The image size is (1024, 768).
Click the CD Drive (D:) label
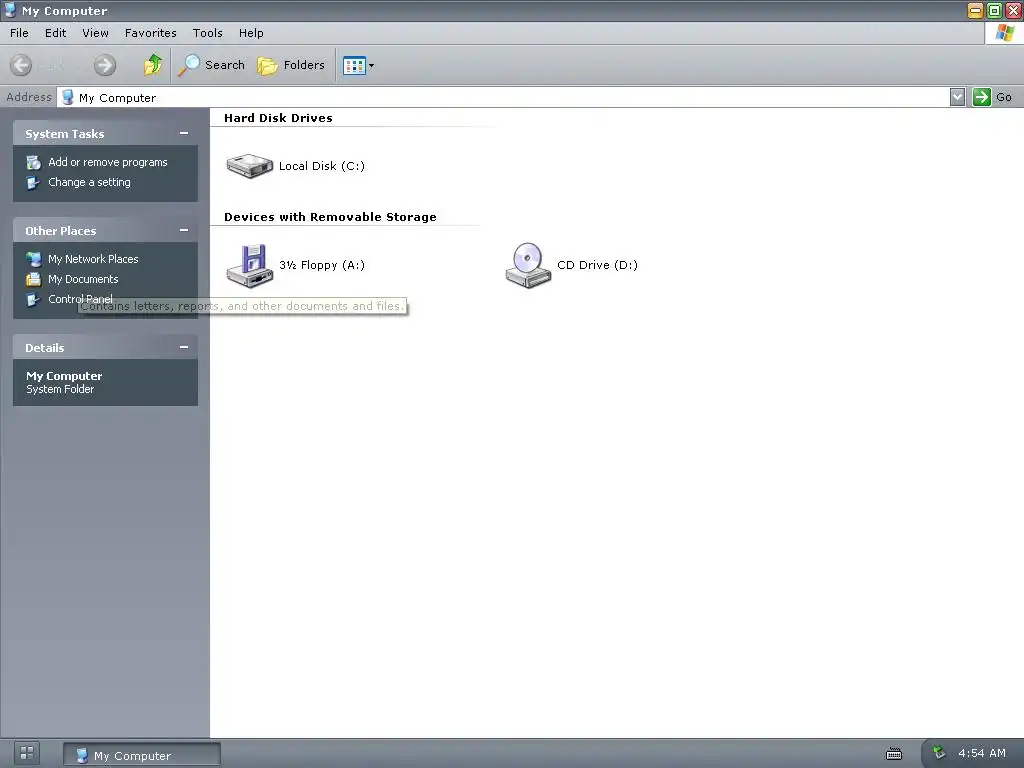coord(598,265)
